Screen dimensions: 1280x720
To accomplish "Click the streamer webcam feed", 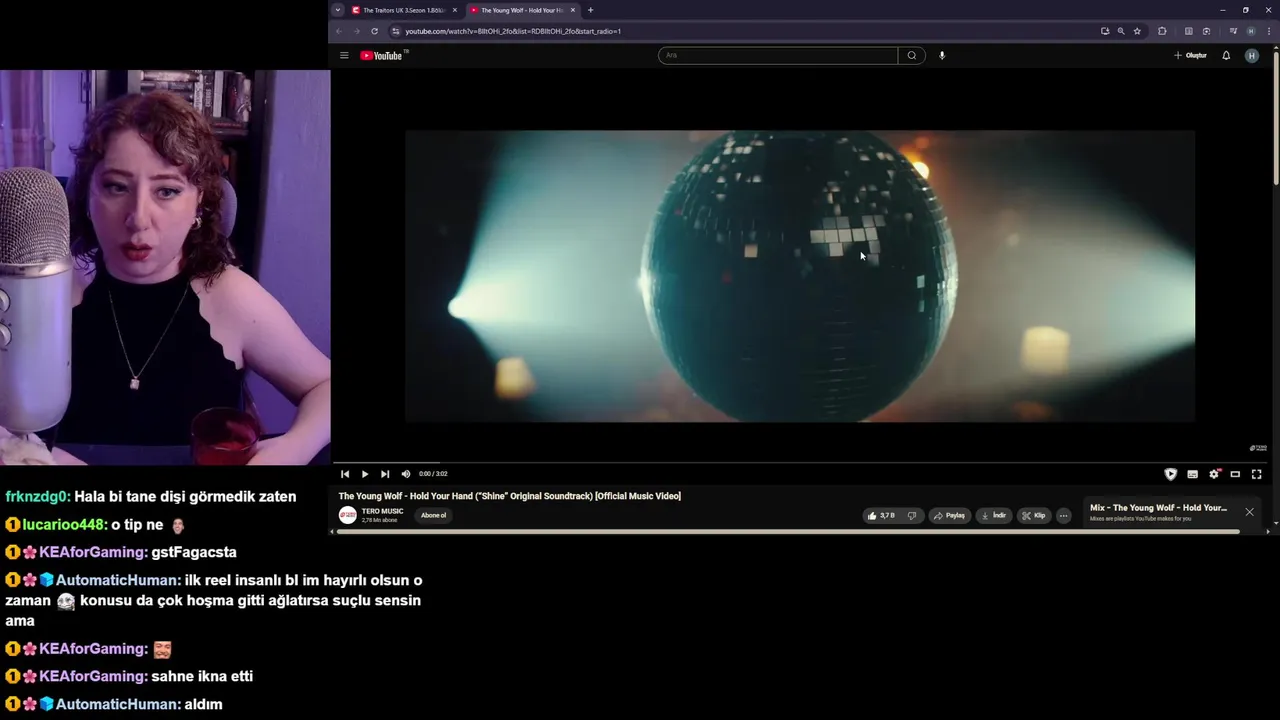I will [x=165, y=267].
